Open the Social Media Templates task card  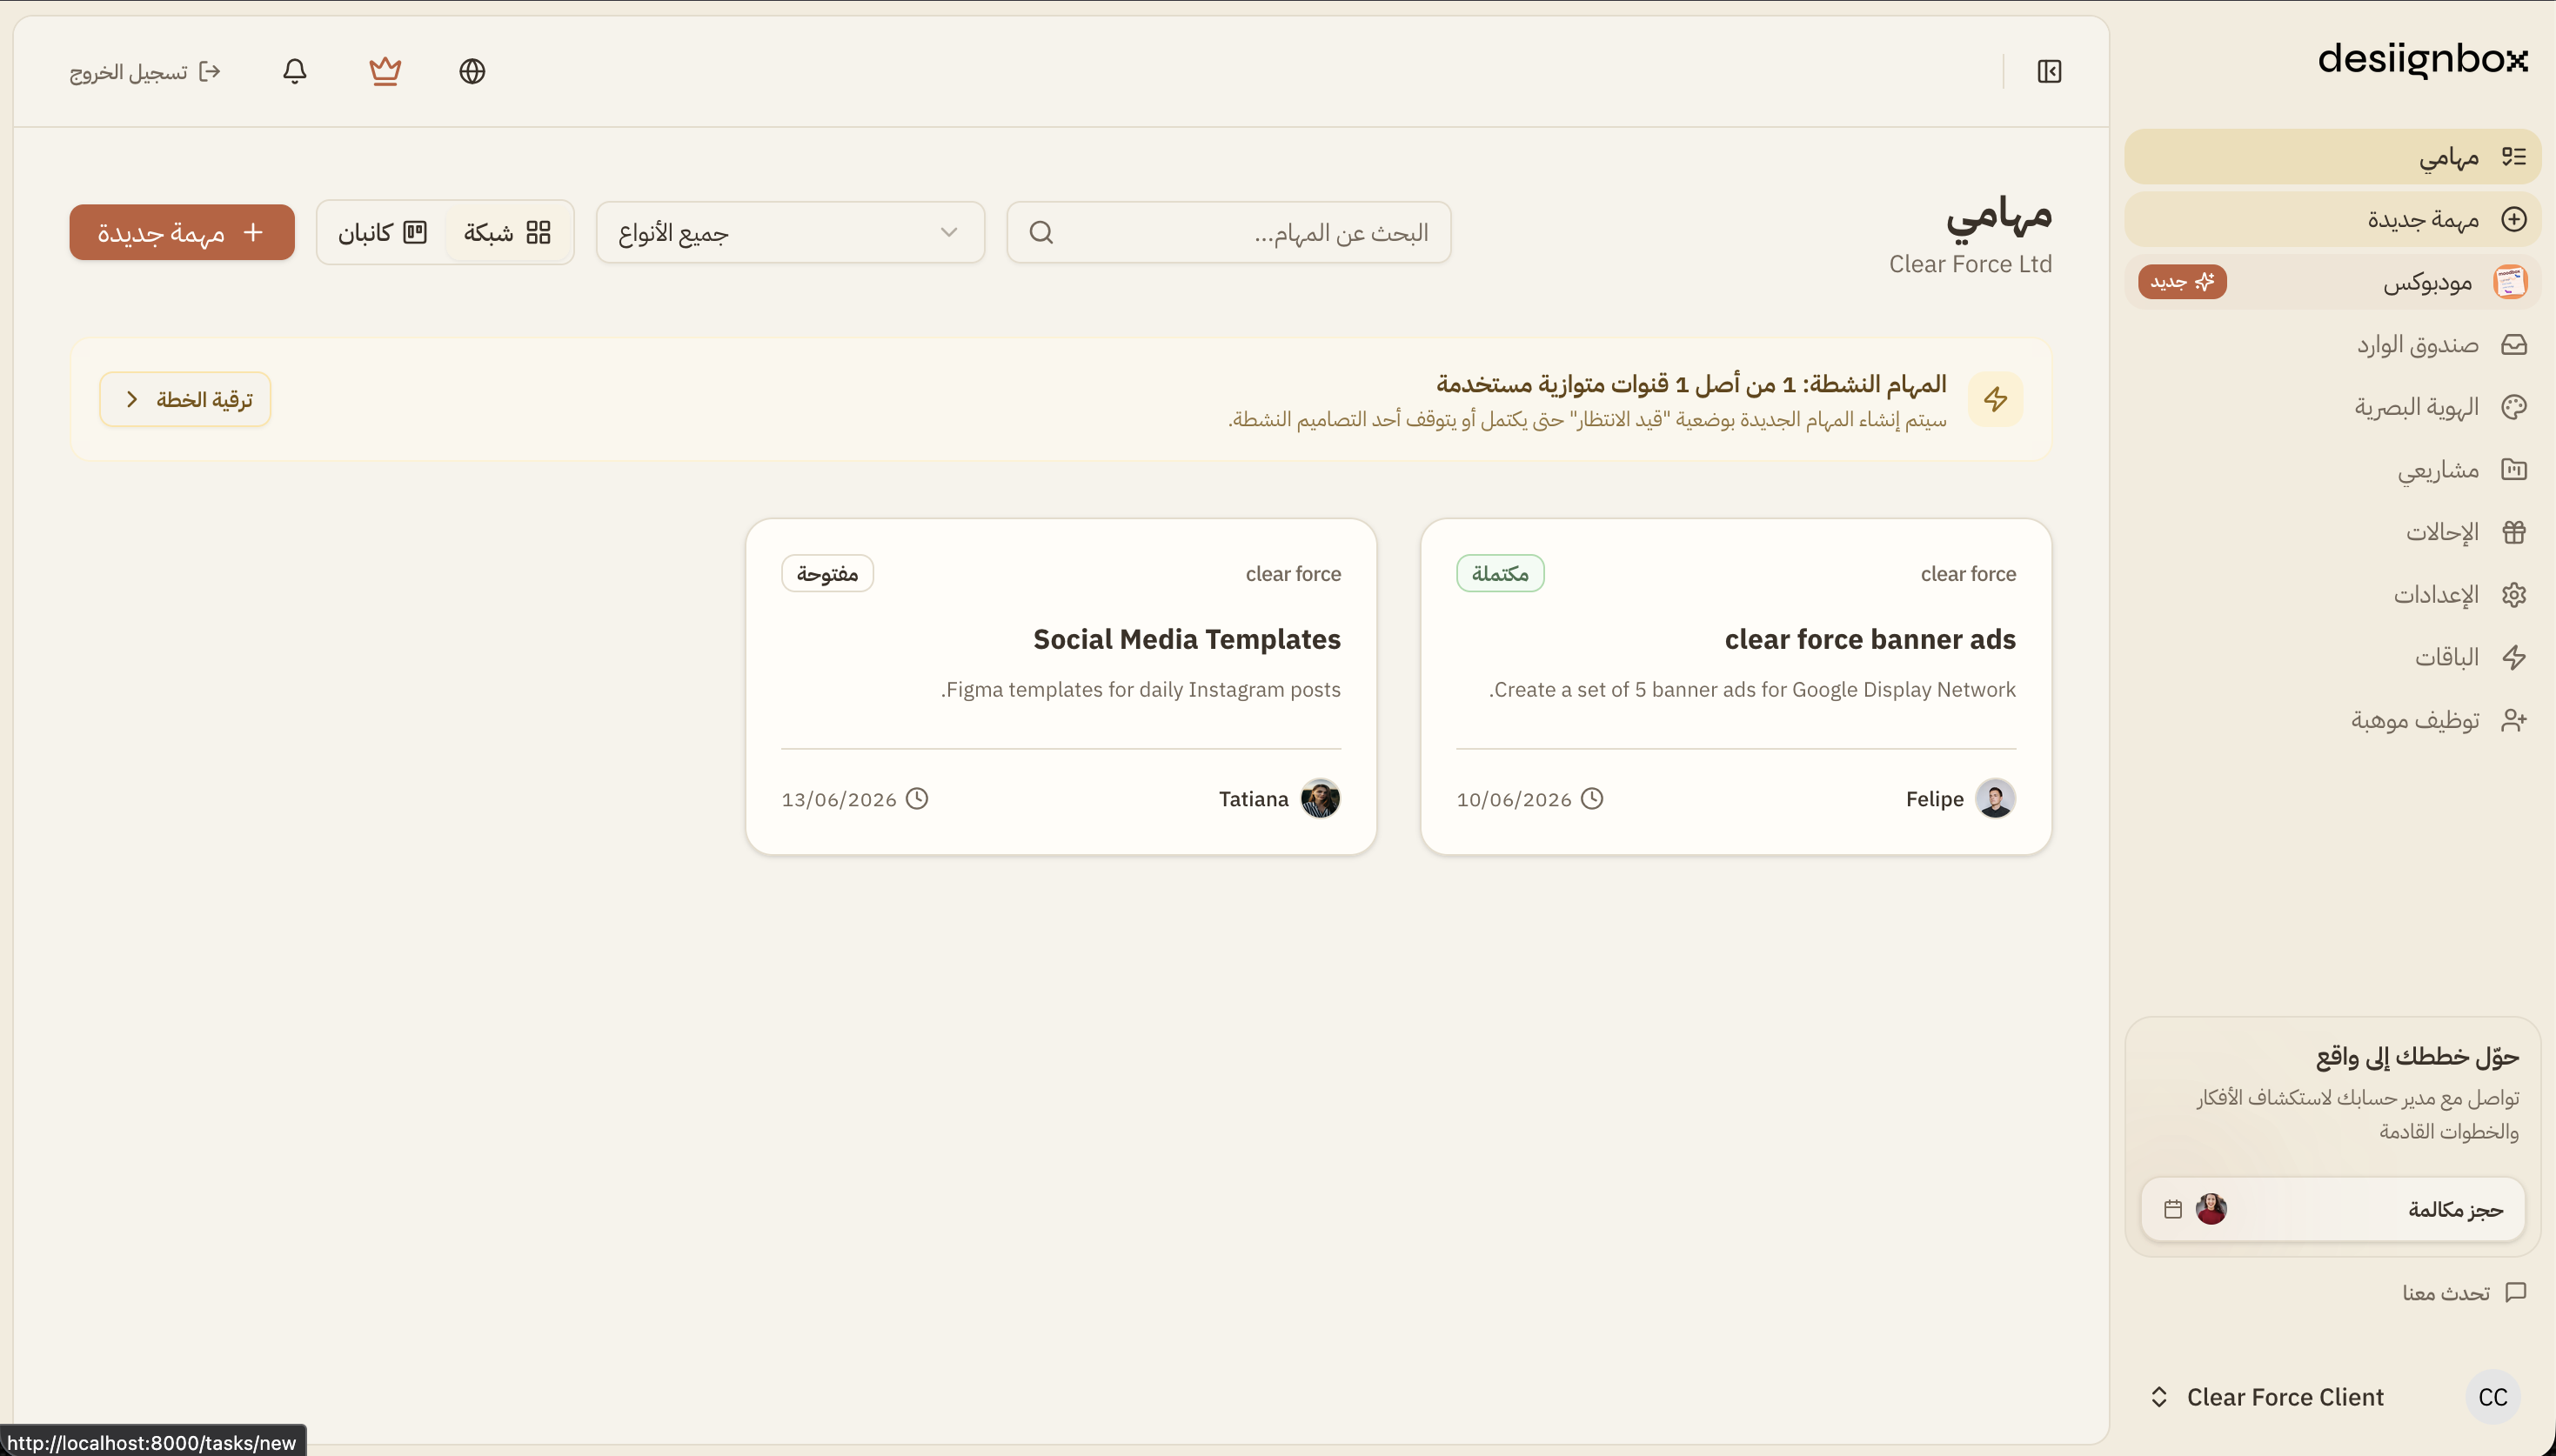(1061, 686)
